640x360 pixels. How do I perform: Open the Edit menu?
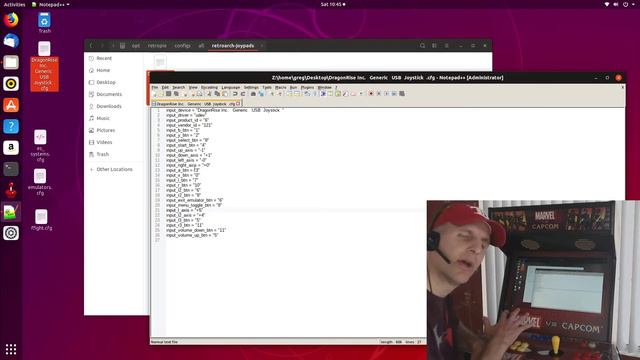[x=165, y=87]
